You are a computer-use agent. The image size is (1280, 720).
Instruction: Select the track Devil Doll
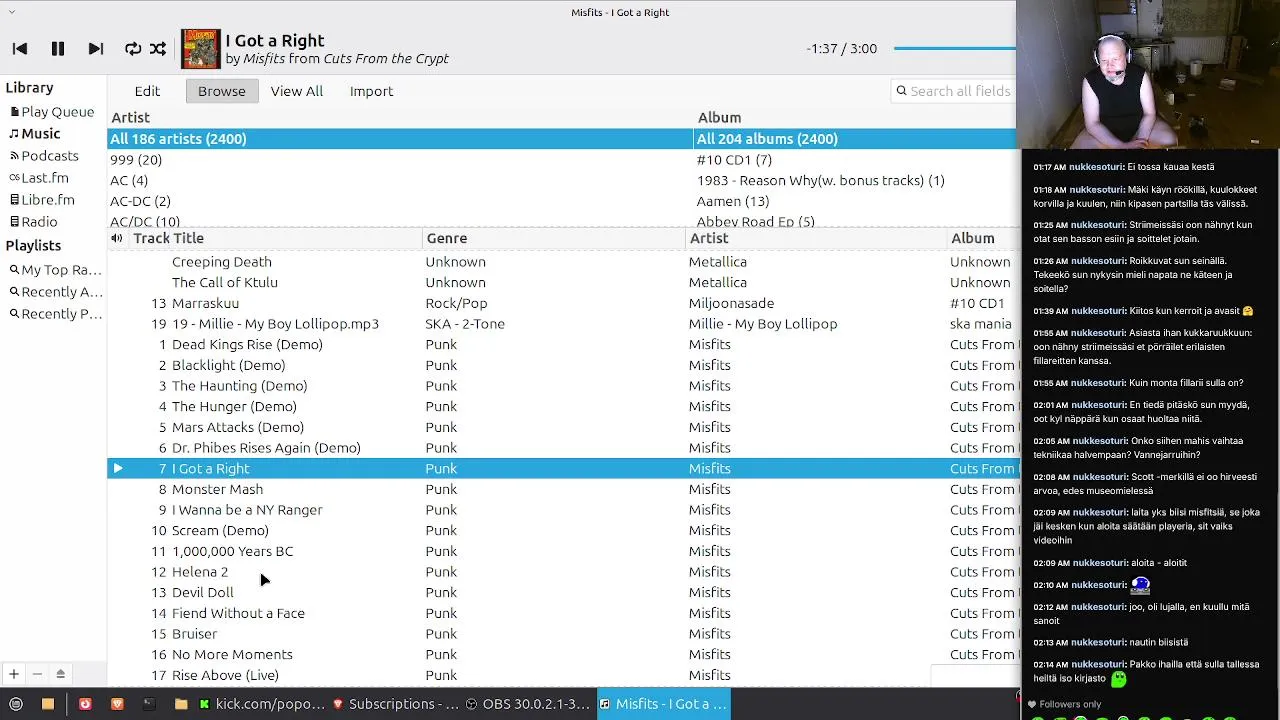point(202,593)
